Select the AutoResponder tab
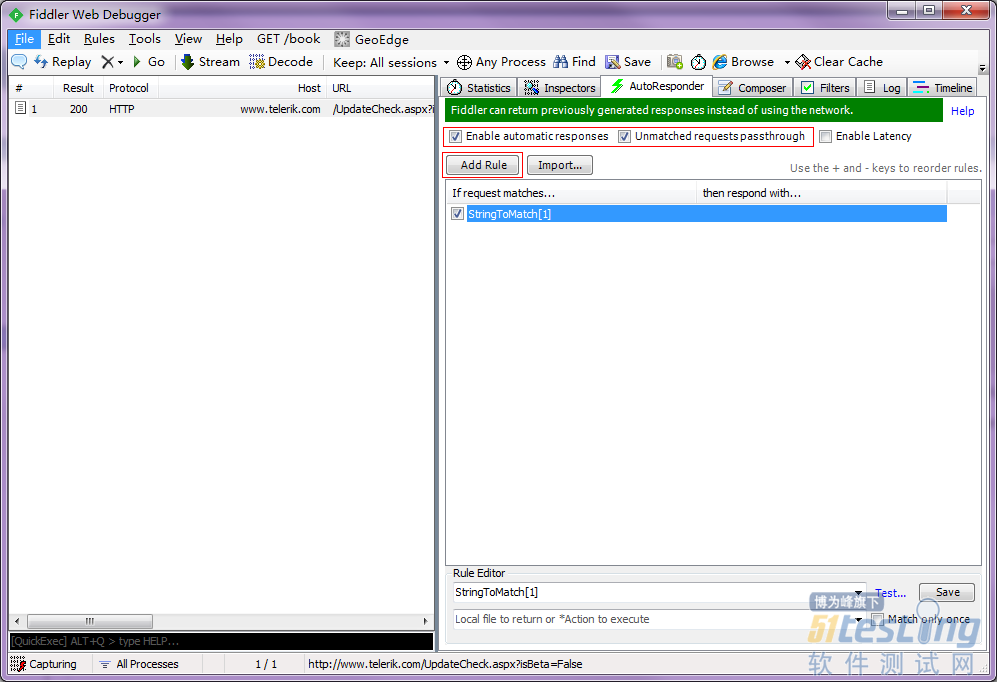Screen dimensions: 997x682 [x=657, y=86]
